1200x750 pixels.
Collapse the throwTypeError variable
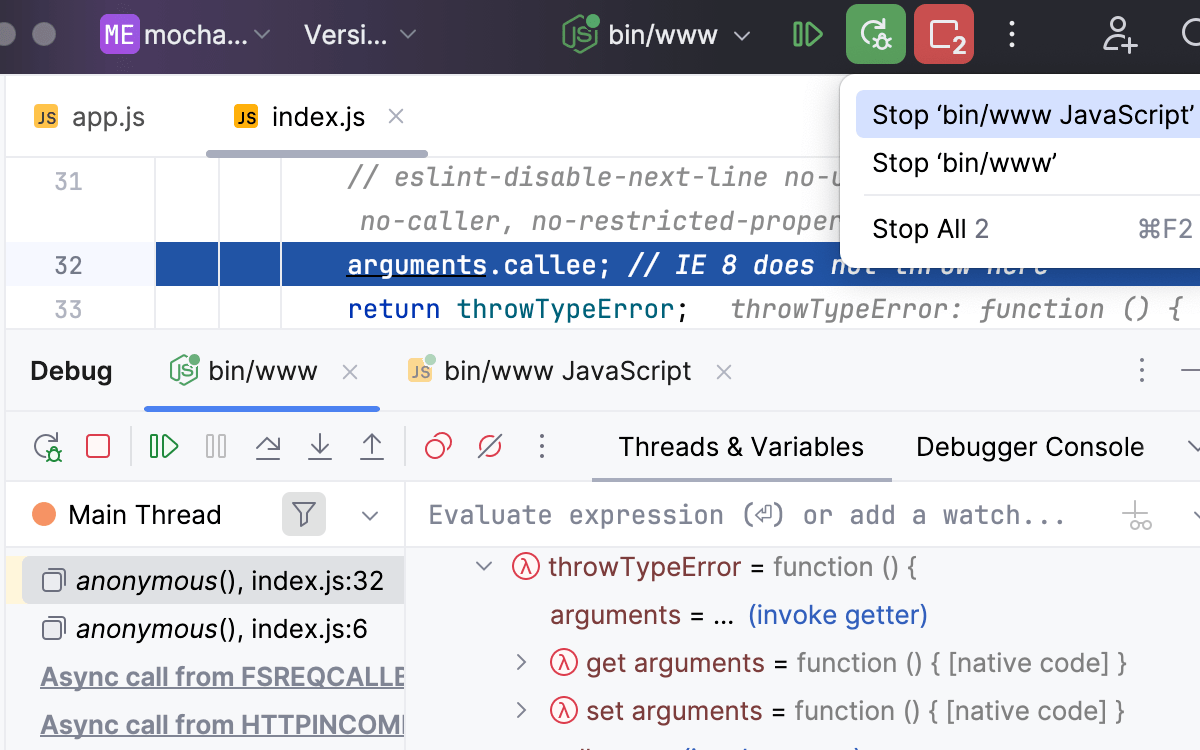coord(484,566)
